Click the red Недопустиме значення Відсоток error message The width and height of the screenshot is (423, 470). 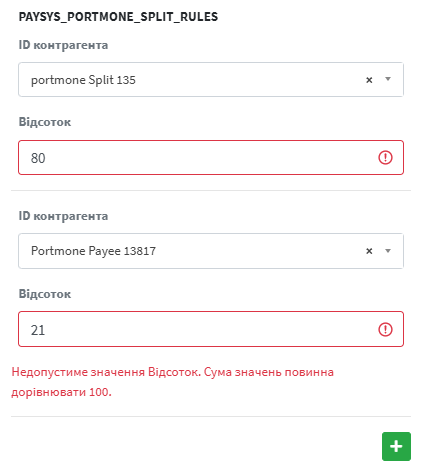(x=173, y=382)
